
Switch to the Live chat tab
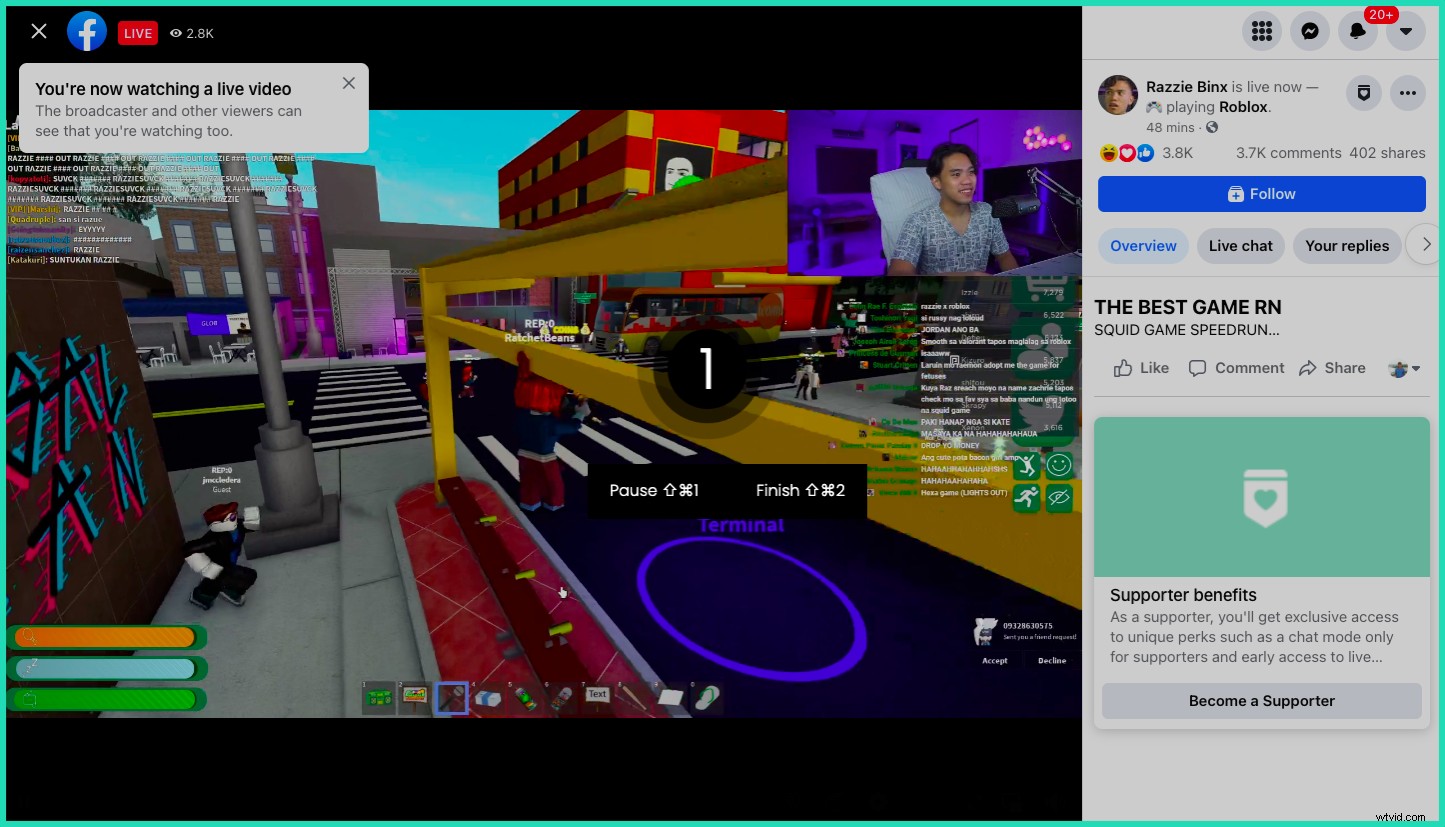pyautogui.click(x=1240, y=246)
